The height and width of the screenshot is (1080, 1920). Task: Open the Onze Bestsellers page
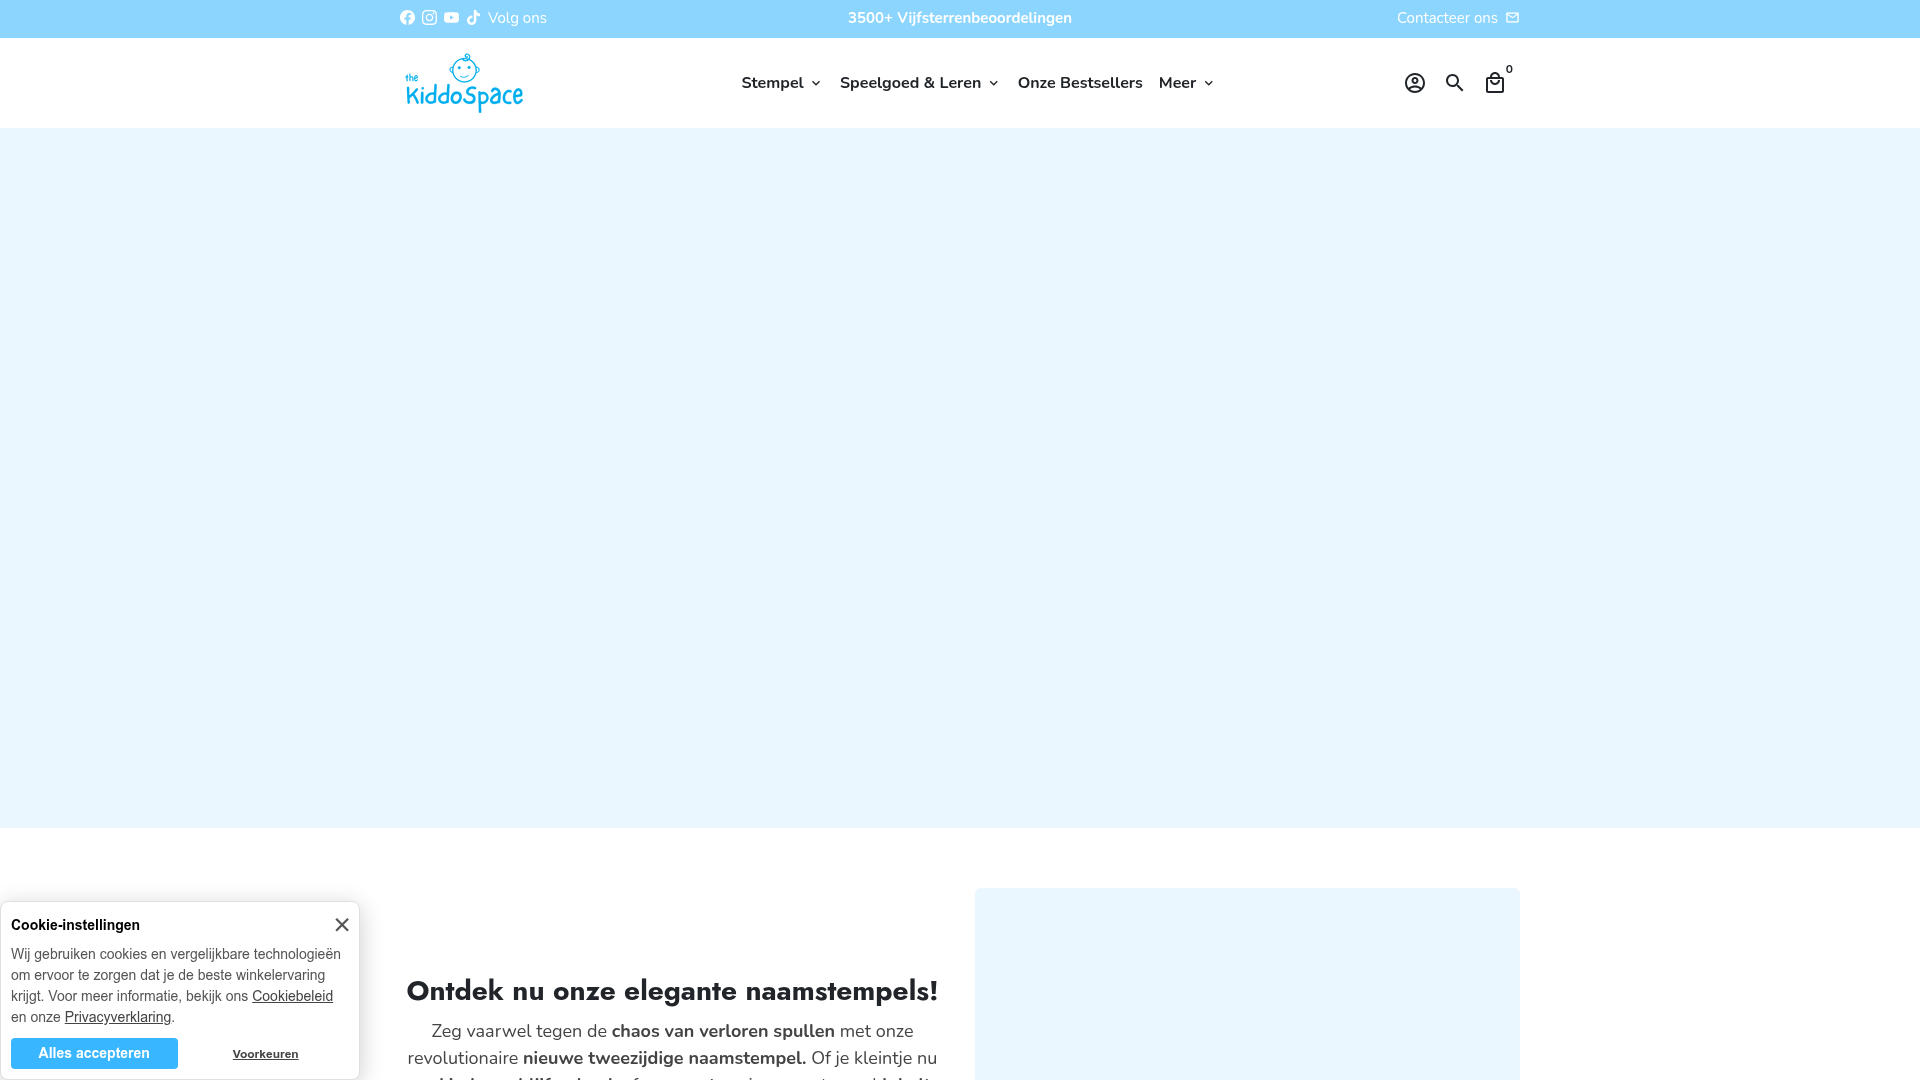click(x=1080, y=83)
